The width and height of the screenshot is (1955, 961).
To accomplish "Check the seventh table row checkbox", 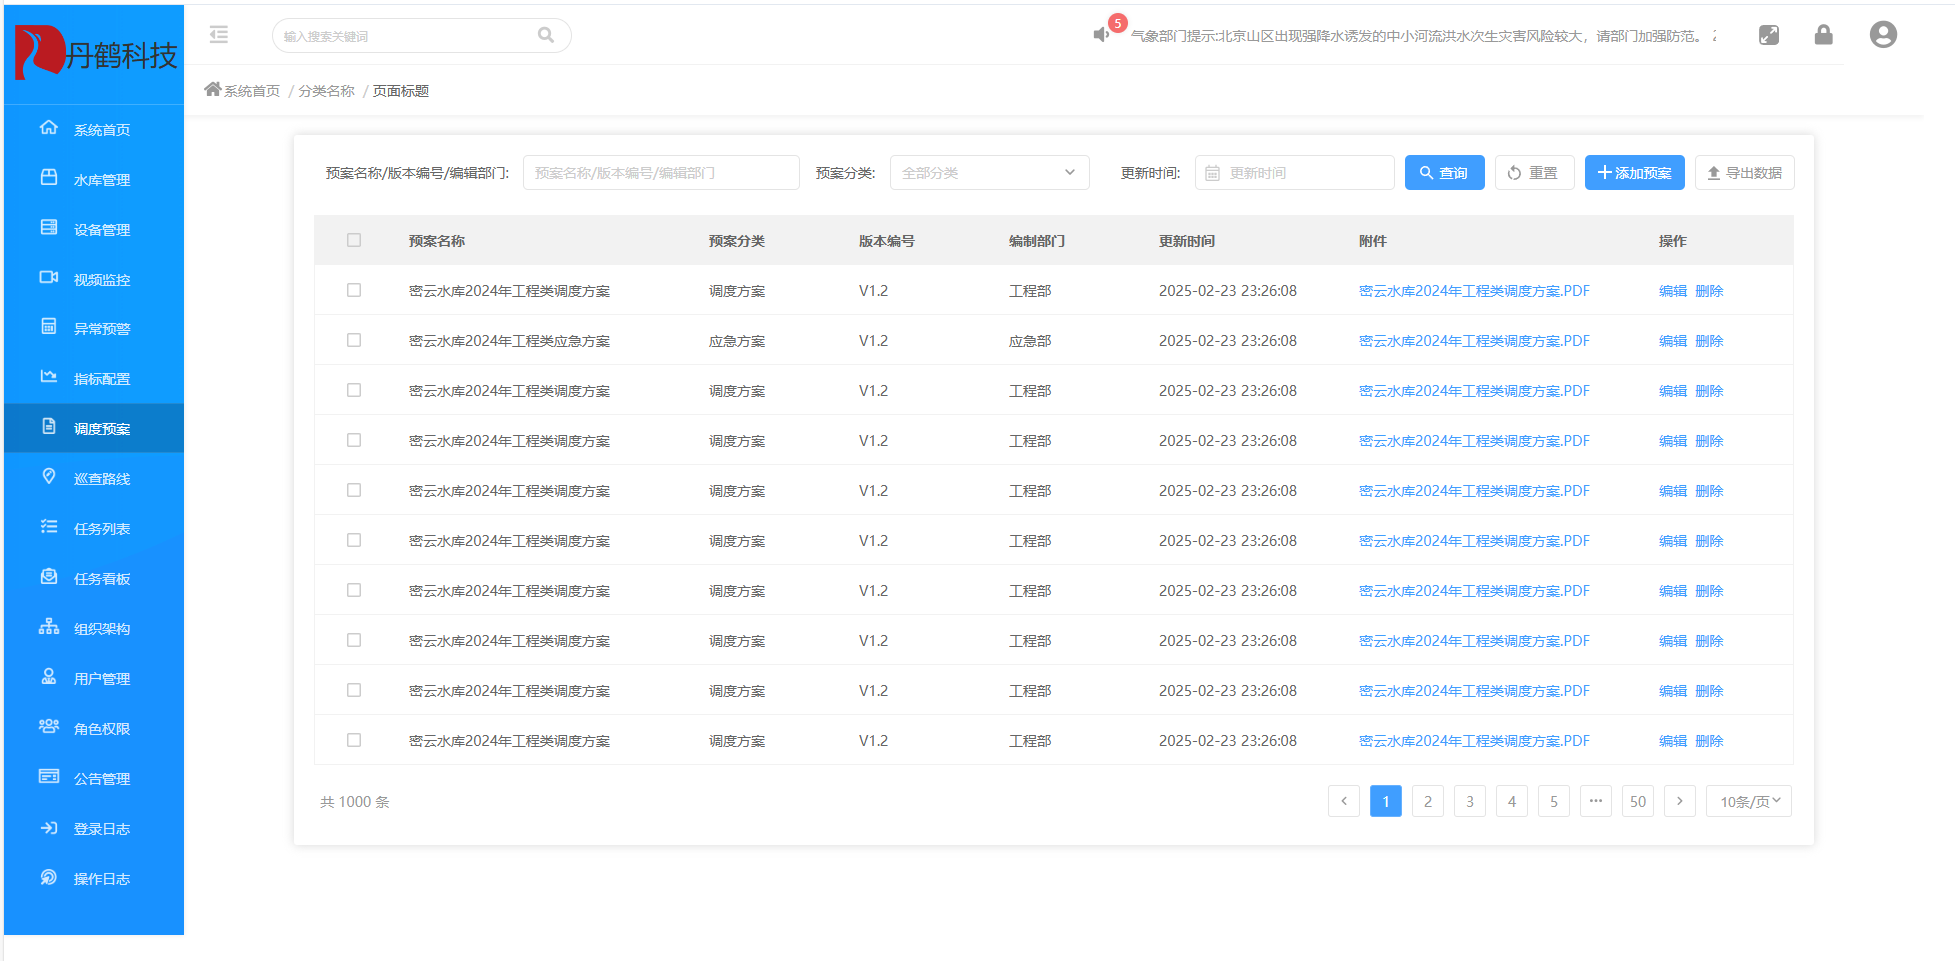I will tap(354, 590).
